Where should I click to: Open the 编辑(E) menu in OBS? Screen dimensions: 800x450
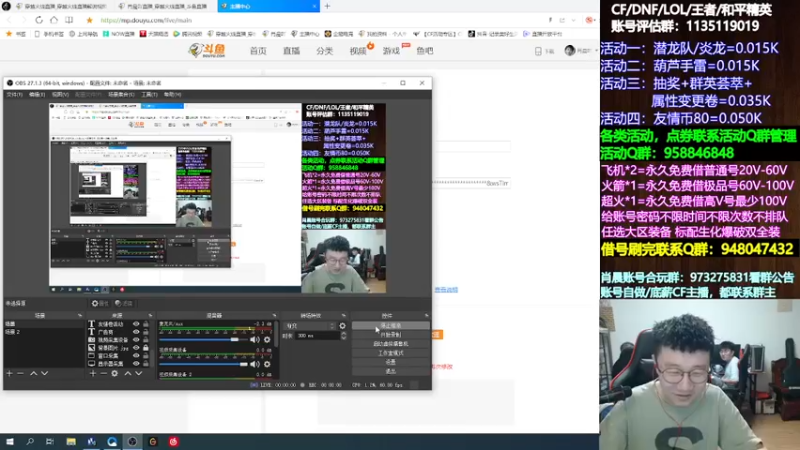(37, 94)
